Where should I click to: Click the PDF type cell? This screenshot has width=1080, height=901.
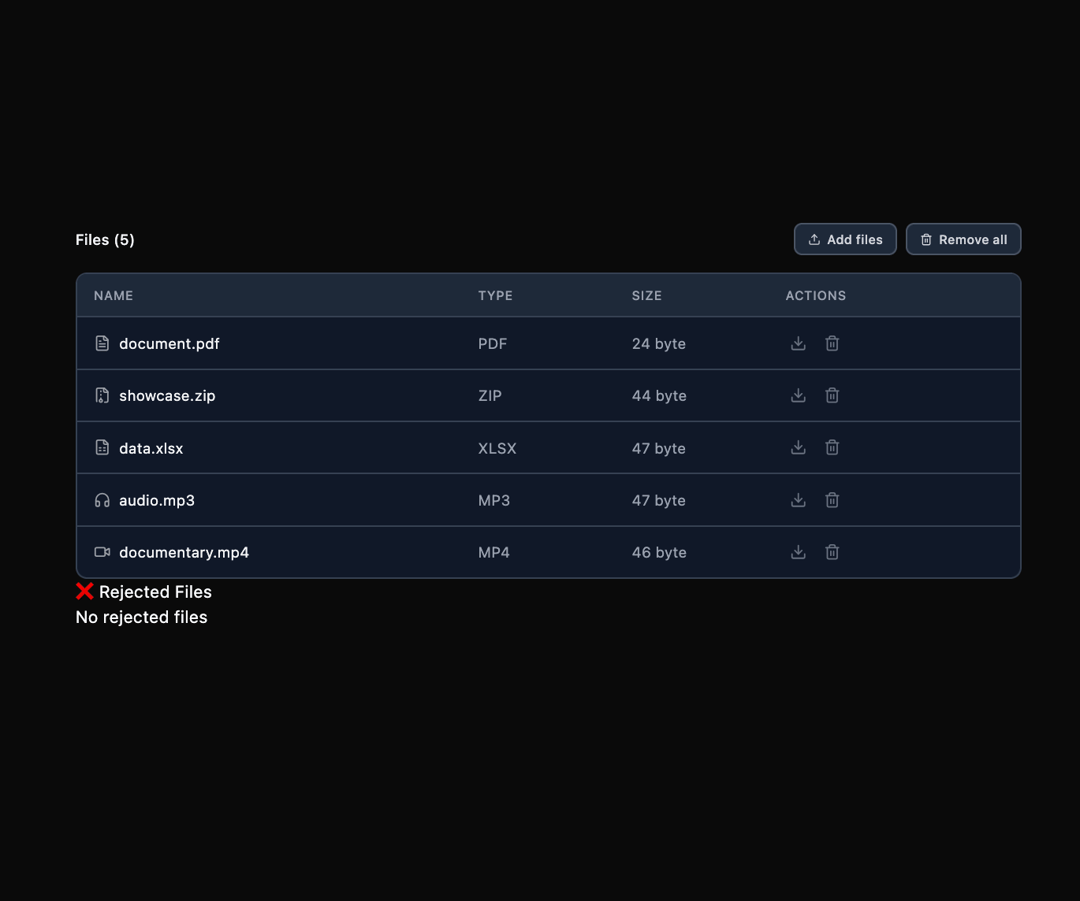492,344
